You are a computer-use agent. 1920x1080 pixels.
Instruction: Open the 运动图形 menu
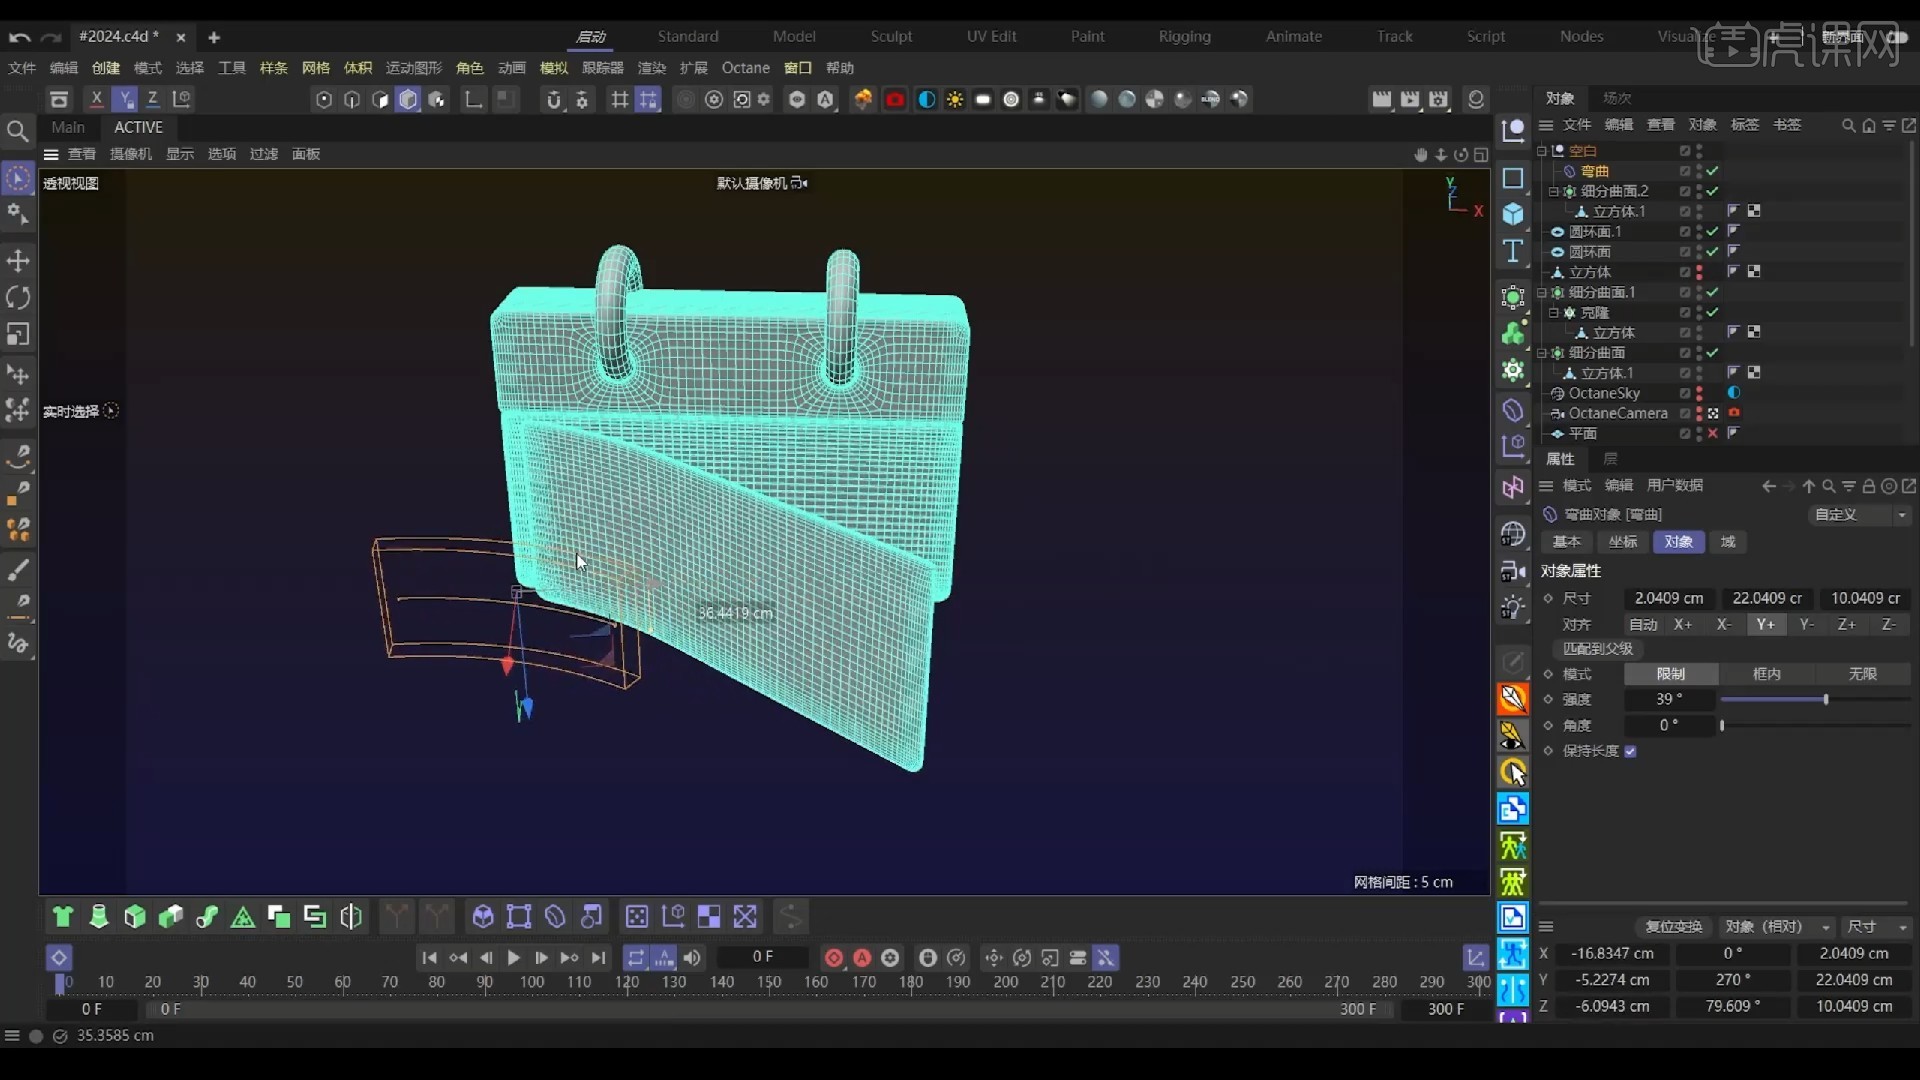414,68
